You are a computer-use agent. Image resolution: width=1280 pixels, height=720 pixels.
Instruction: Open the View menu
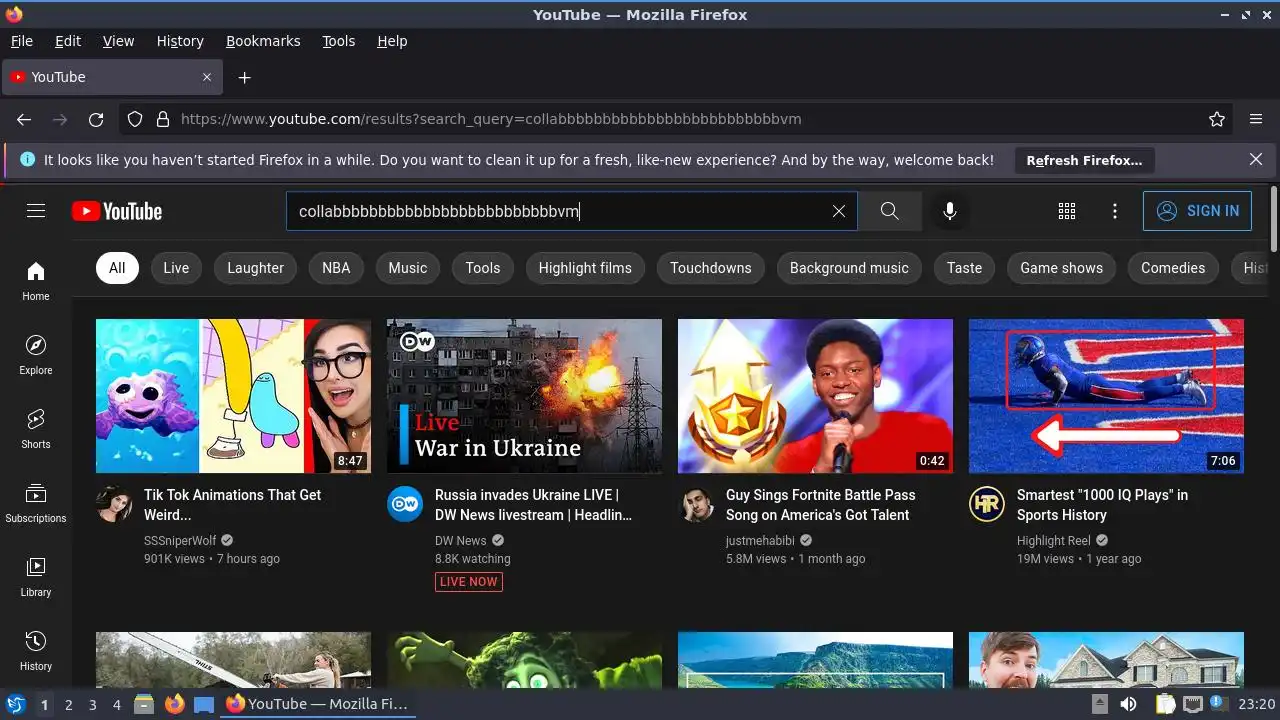coord(118,41)
